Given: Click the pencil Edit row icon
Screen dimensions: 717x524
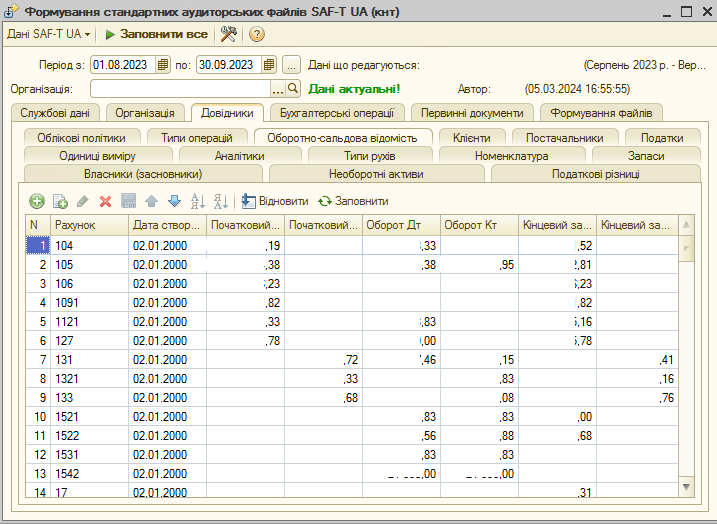Looking at the screenshot, I should (x=83, y=201).
